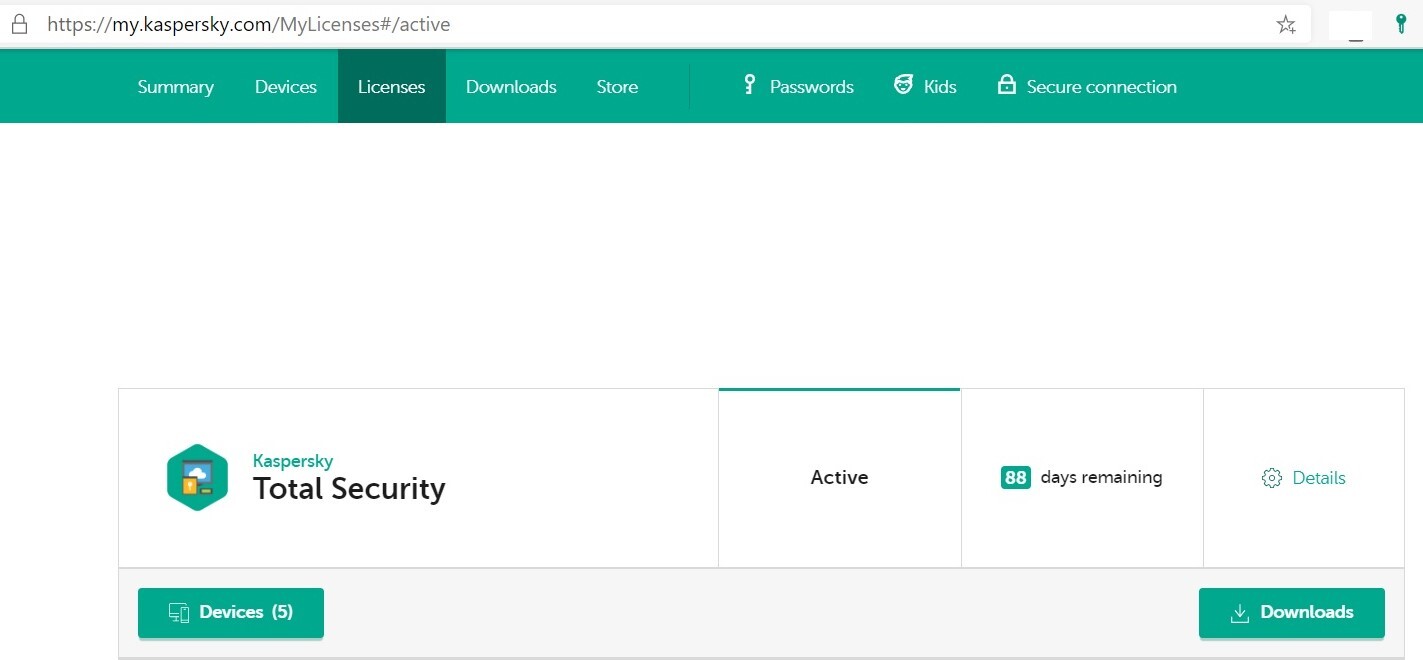
Task: Click the gear icon beside Details
Action: tap(1272, 478)
